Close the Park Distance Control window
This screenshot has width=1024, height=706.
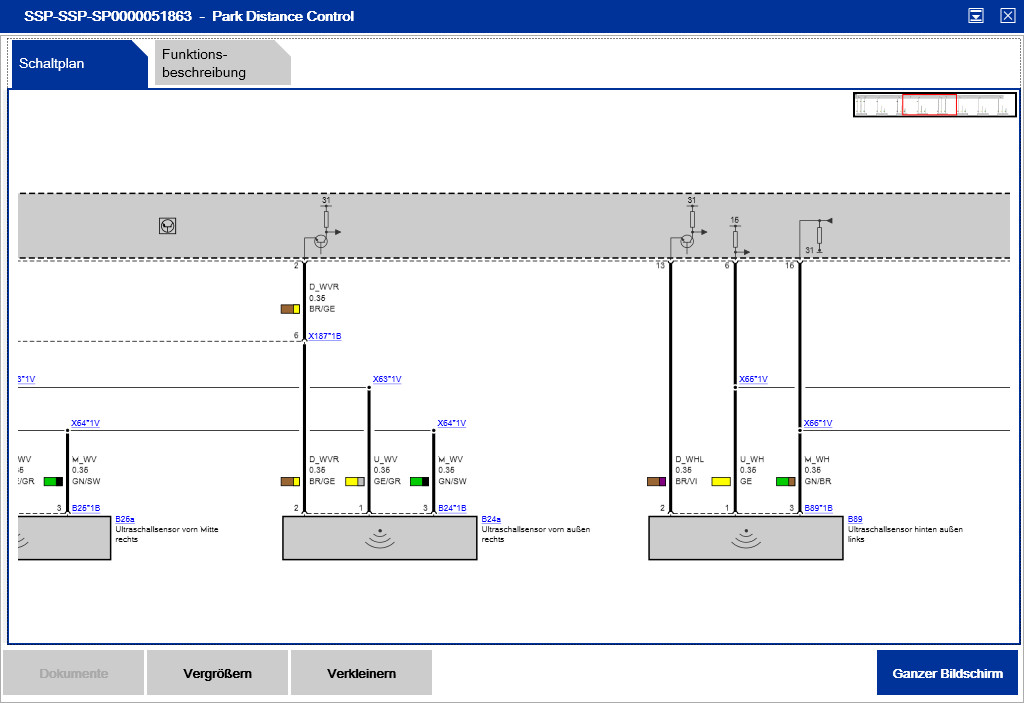tap(1007, 16)
